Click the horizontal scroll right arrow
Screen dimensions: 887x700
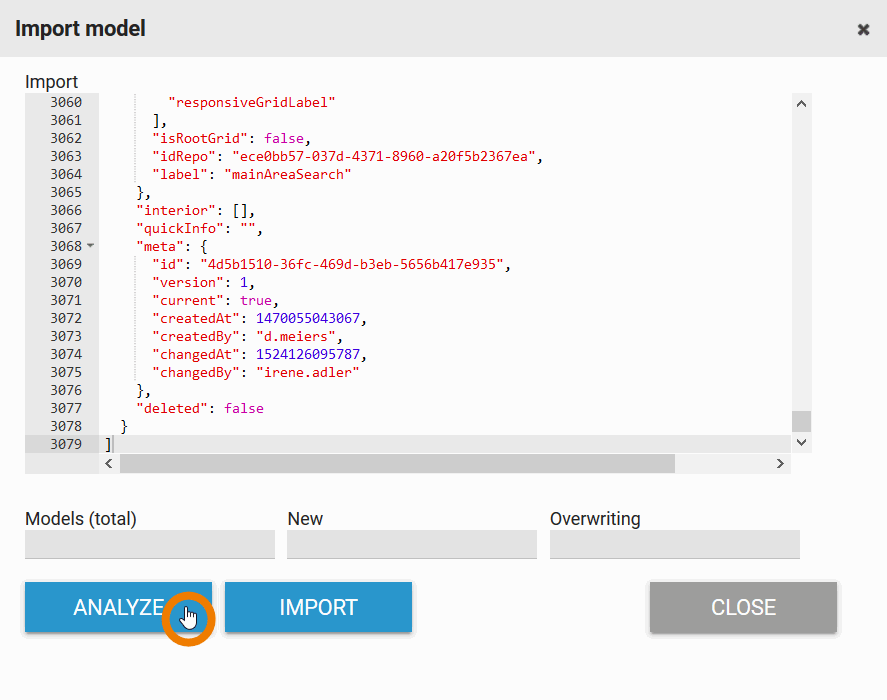coord(780,464)
